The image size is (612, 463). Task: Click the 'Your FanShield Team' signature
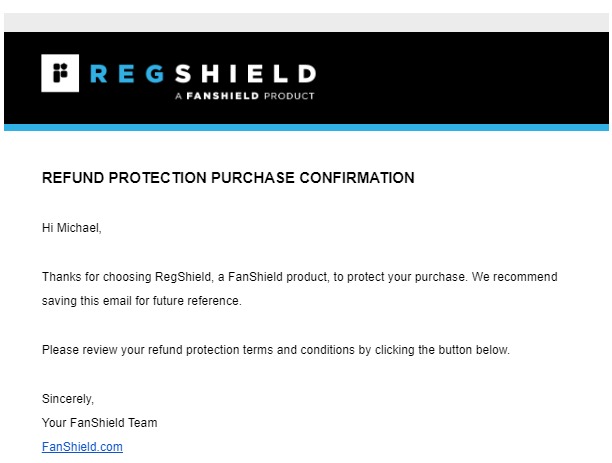pyautogui.click(x=99, y=423)
